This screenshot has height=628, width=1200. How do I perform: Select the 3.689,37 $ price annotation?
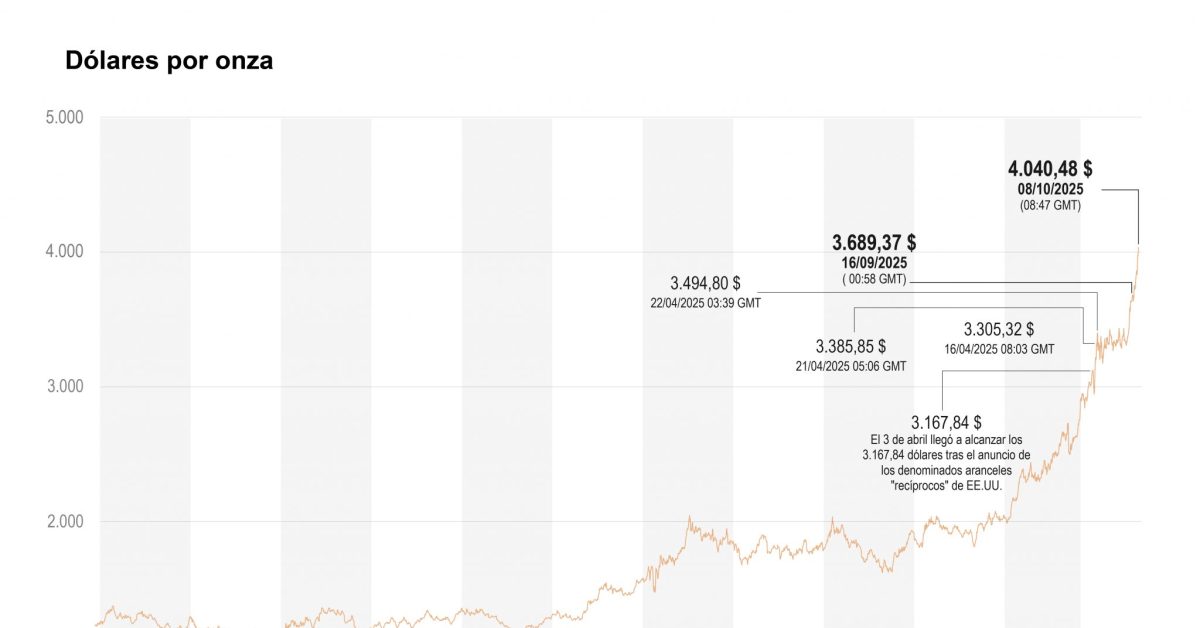tap(874, 243)
